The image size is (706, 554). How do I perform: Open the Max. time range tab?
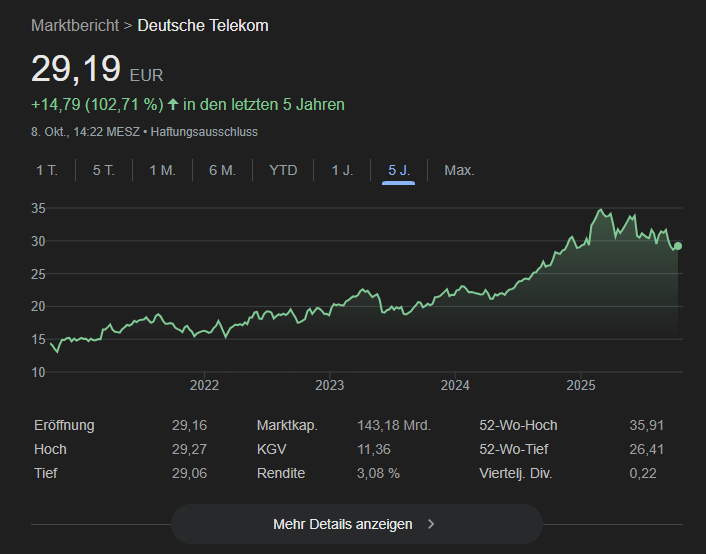459,170
